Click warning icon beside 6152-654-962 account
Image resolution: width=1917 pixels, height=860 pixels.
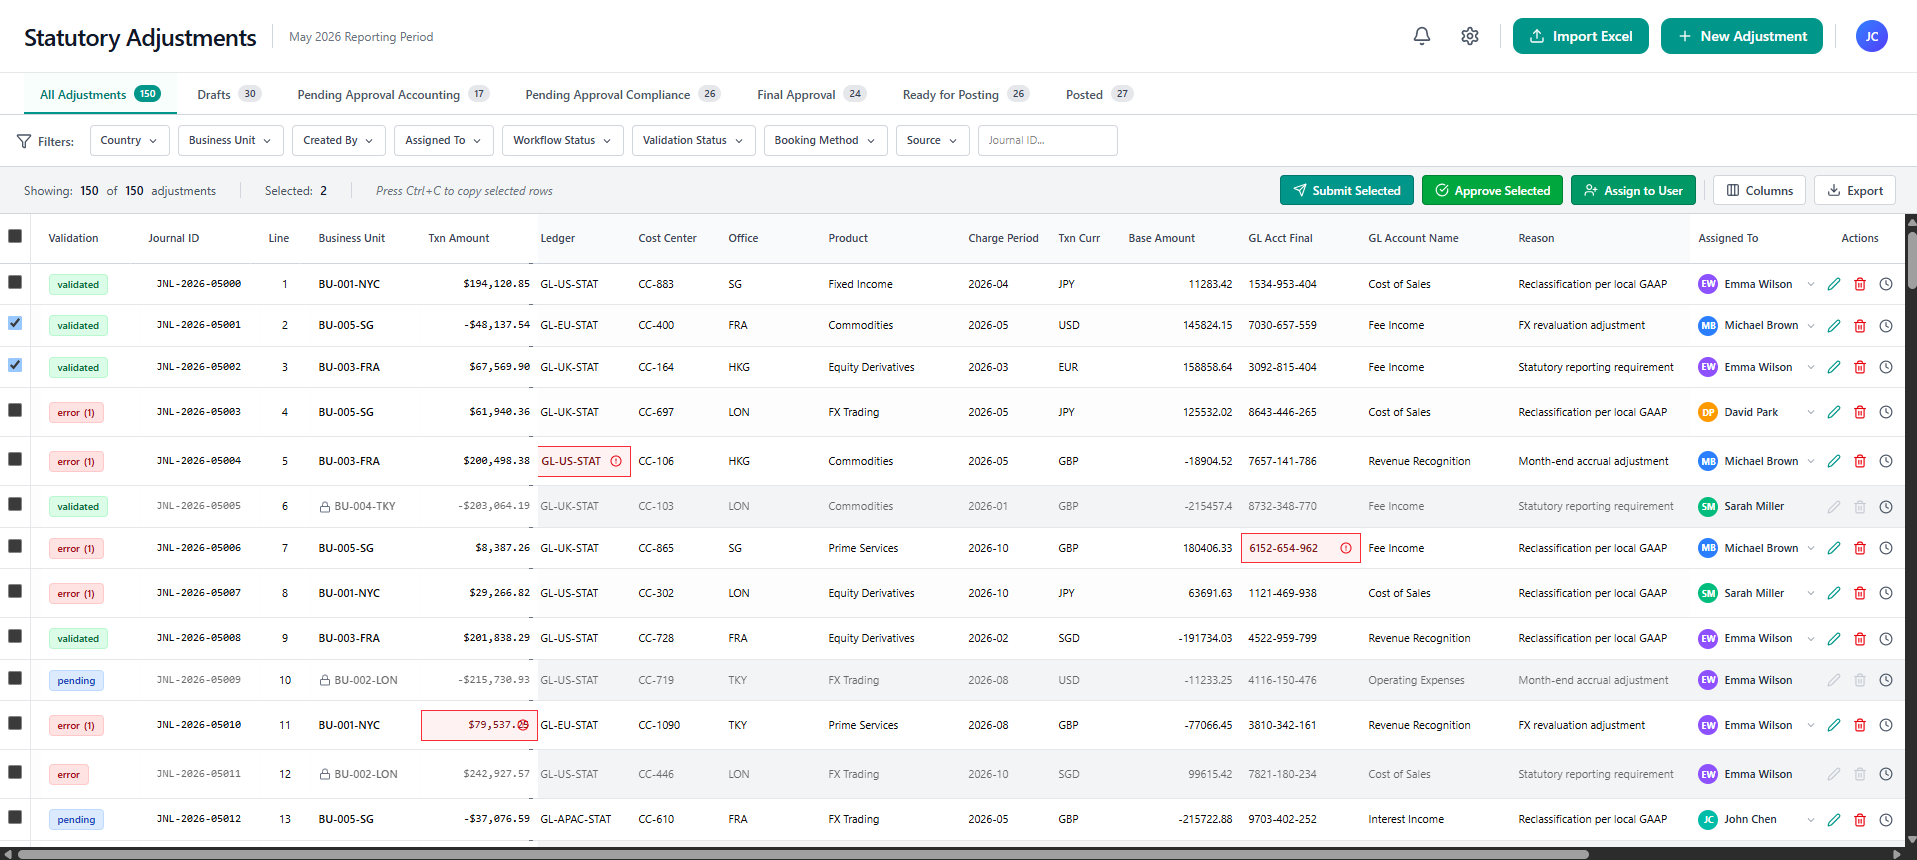pos(1346,548)
